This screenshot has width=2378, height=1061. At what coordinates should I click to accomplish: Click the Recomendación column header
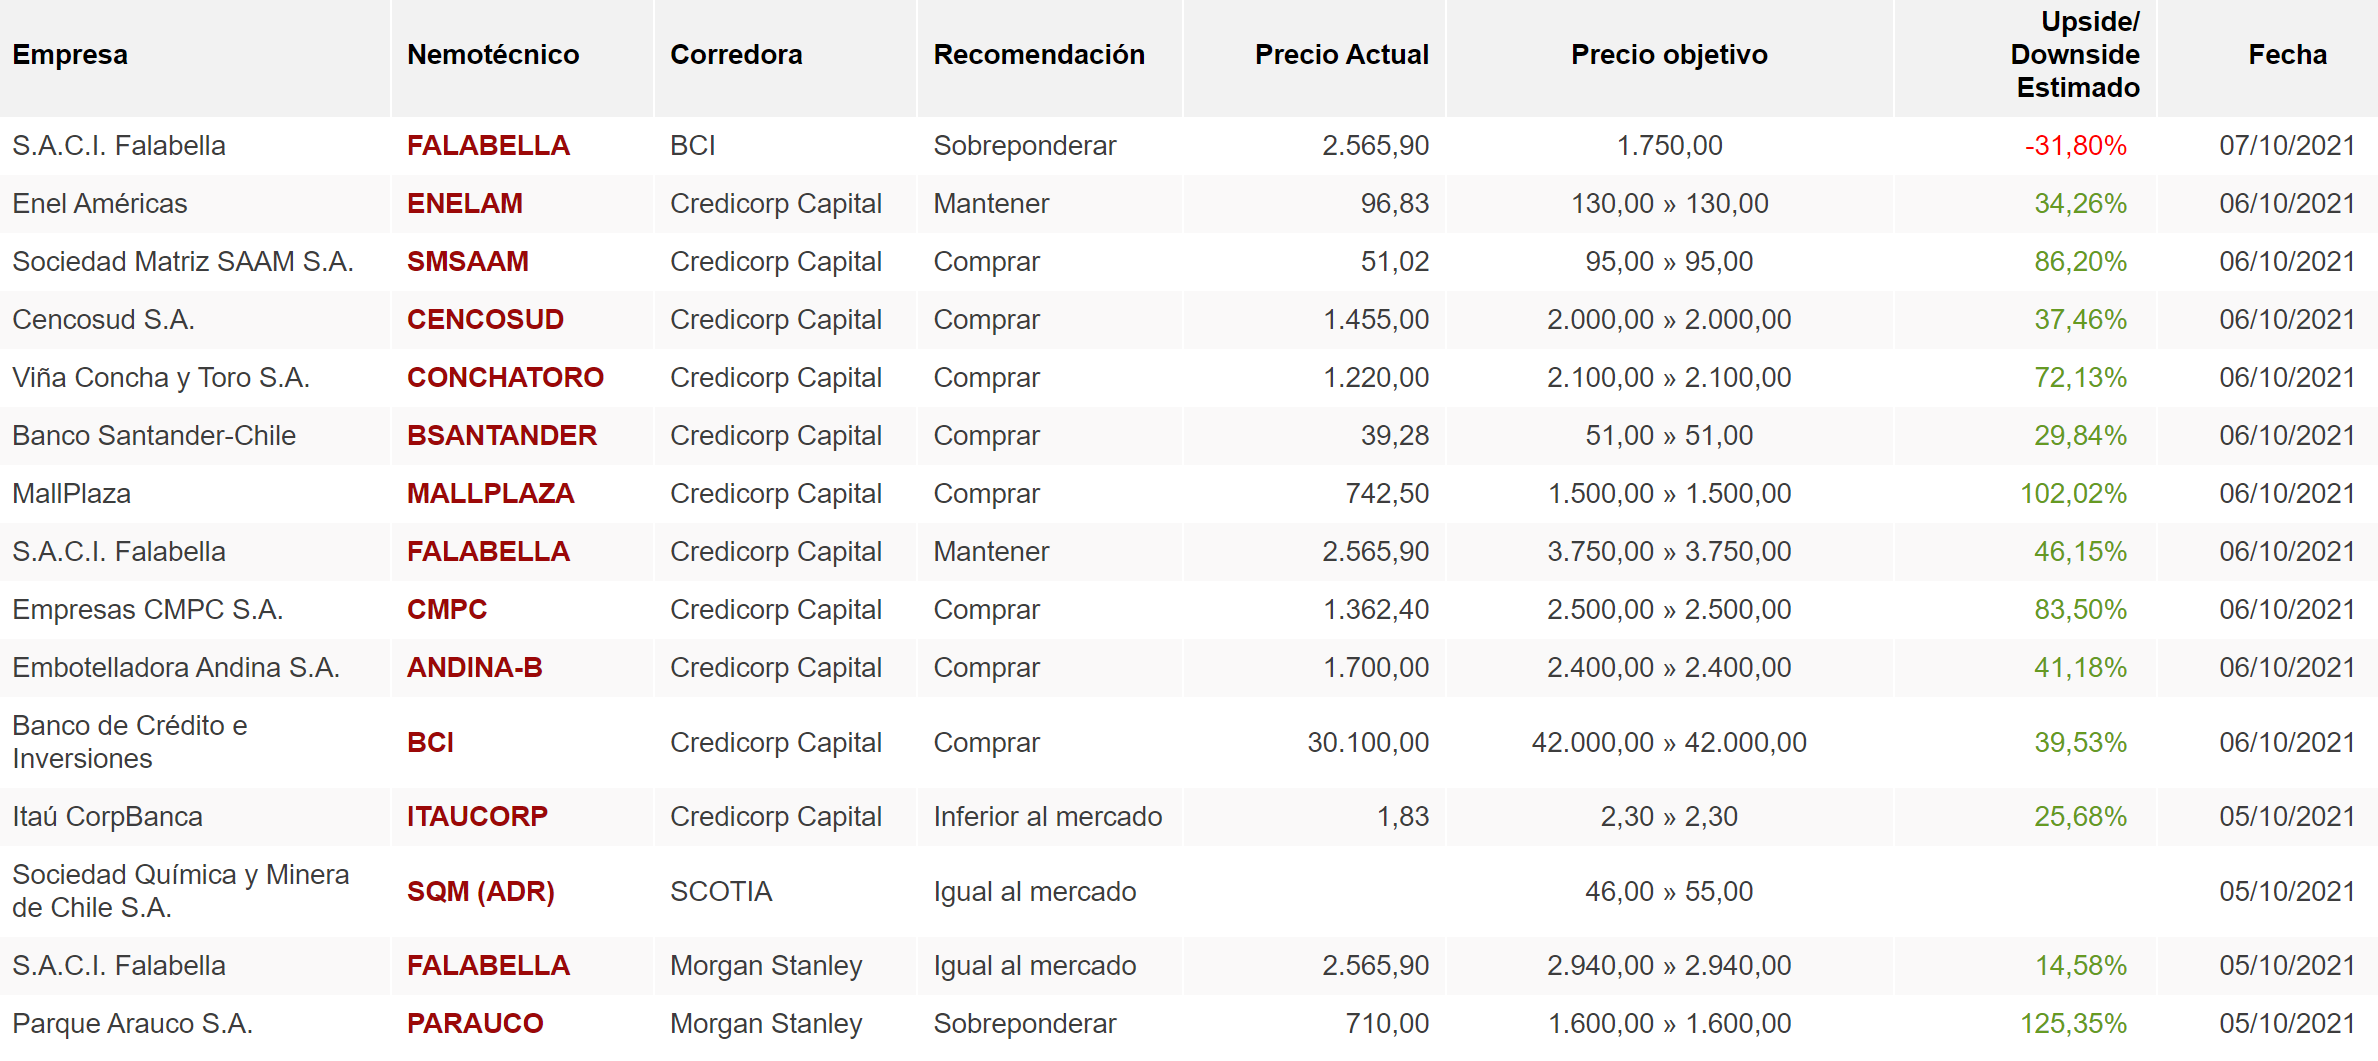pyautogui.click(x=1039, y=55)
